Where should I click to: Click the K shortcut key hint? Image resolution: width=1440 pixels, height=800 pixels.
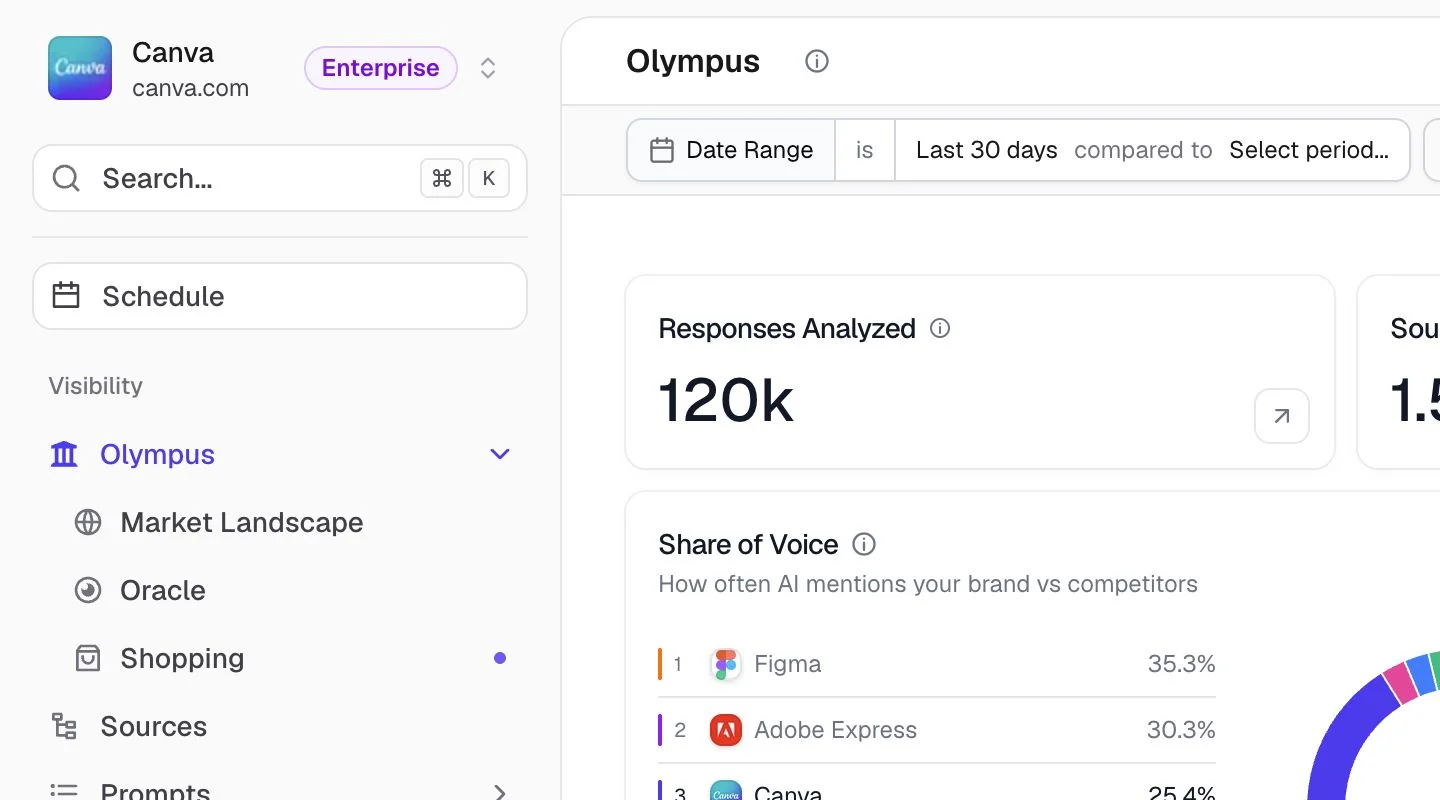pyautogui.click(x=489, y=178)
